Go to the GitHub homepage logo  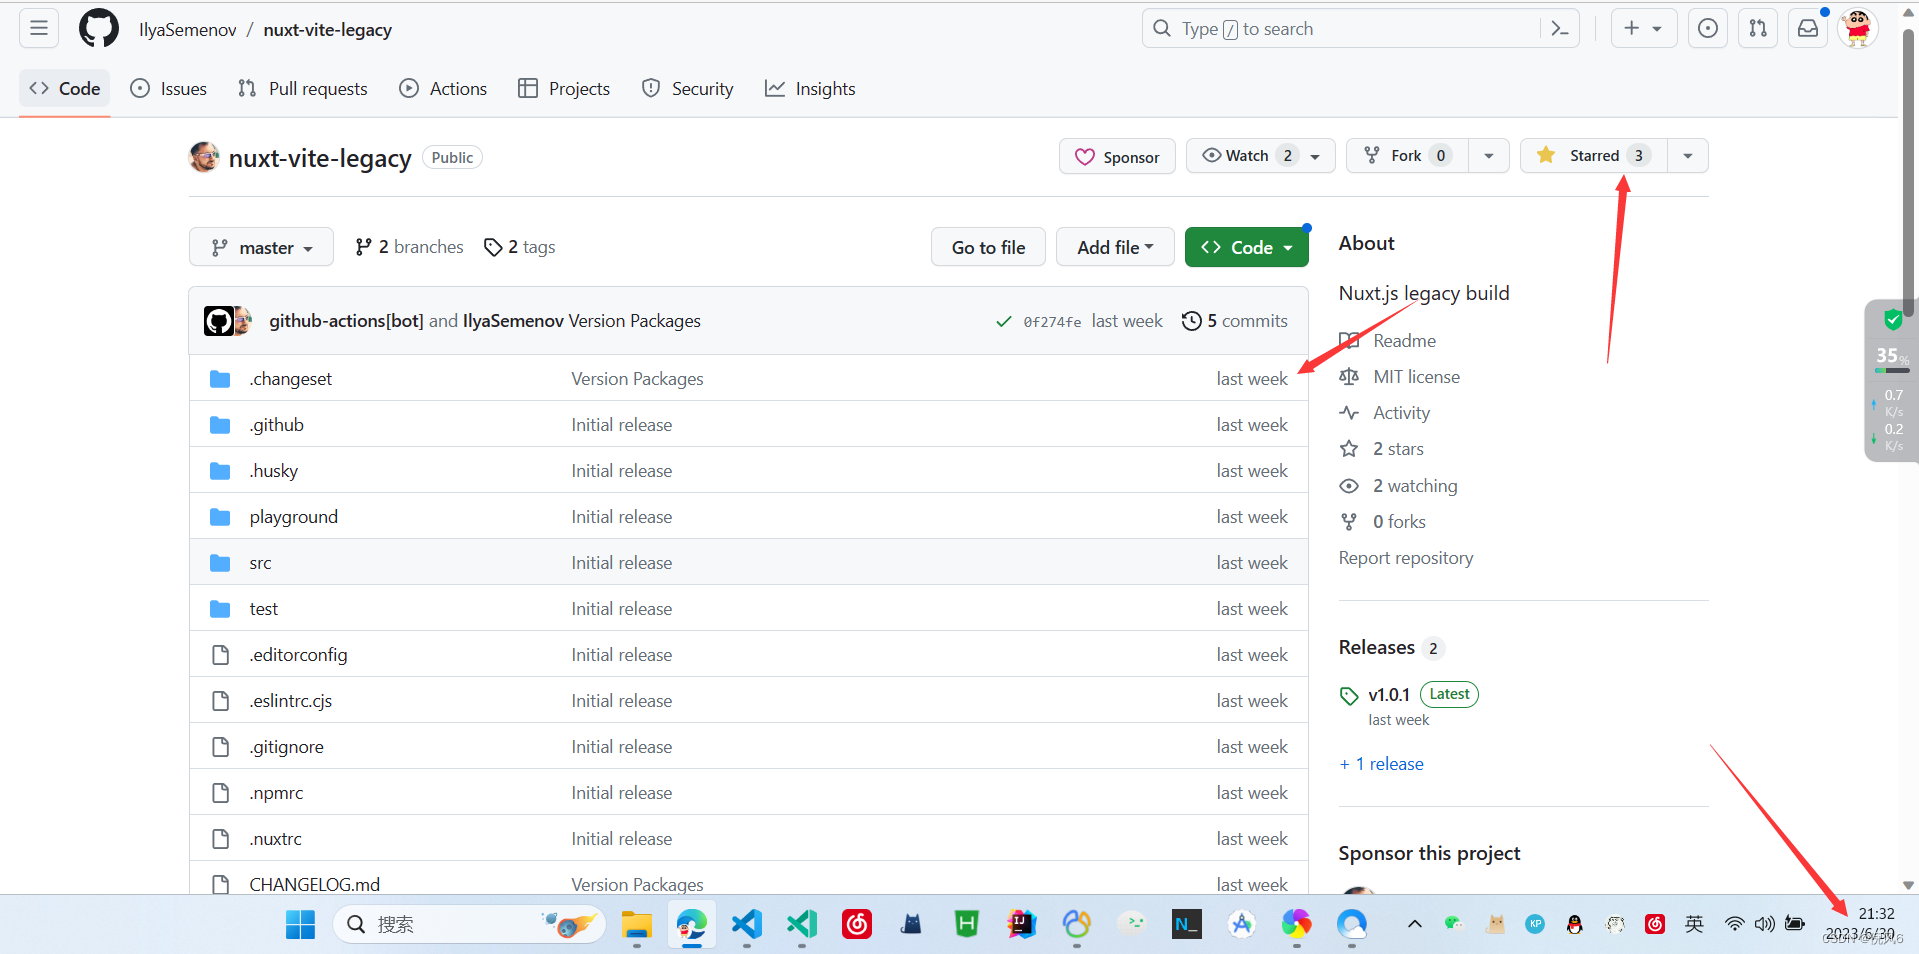point(99,29)
